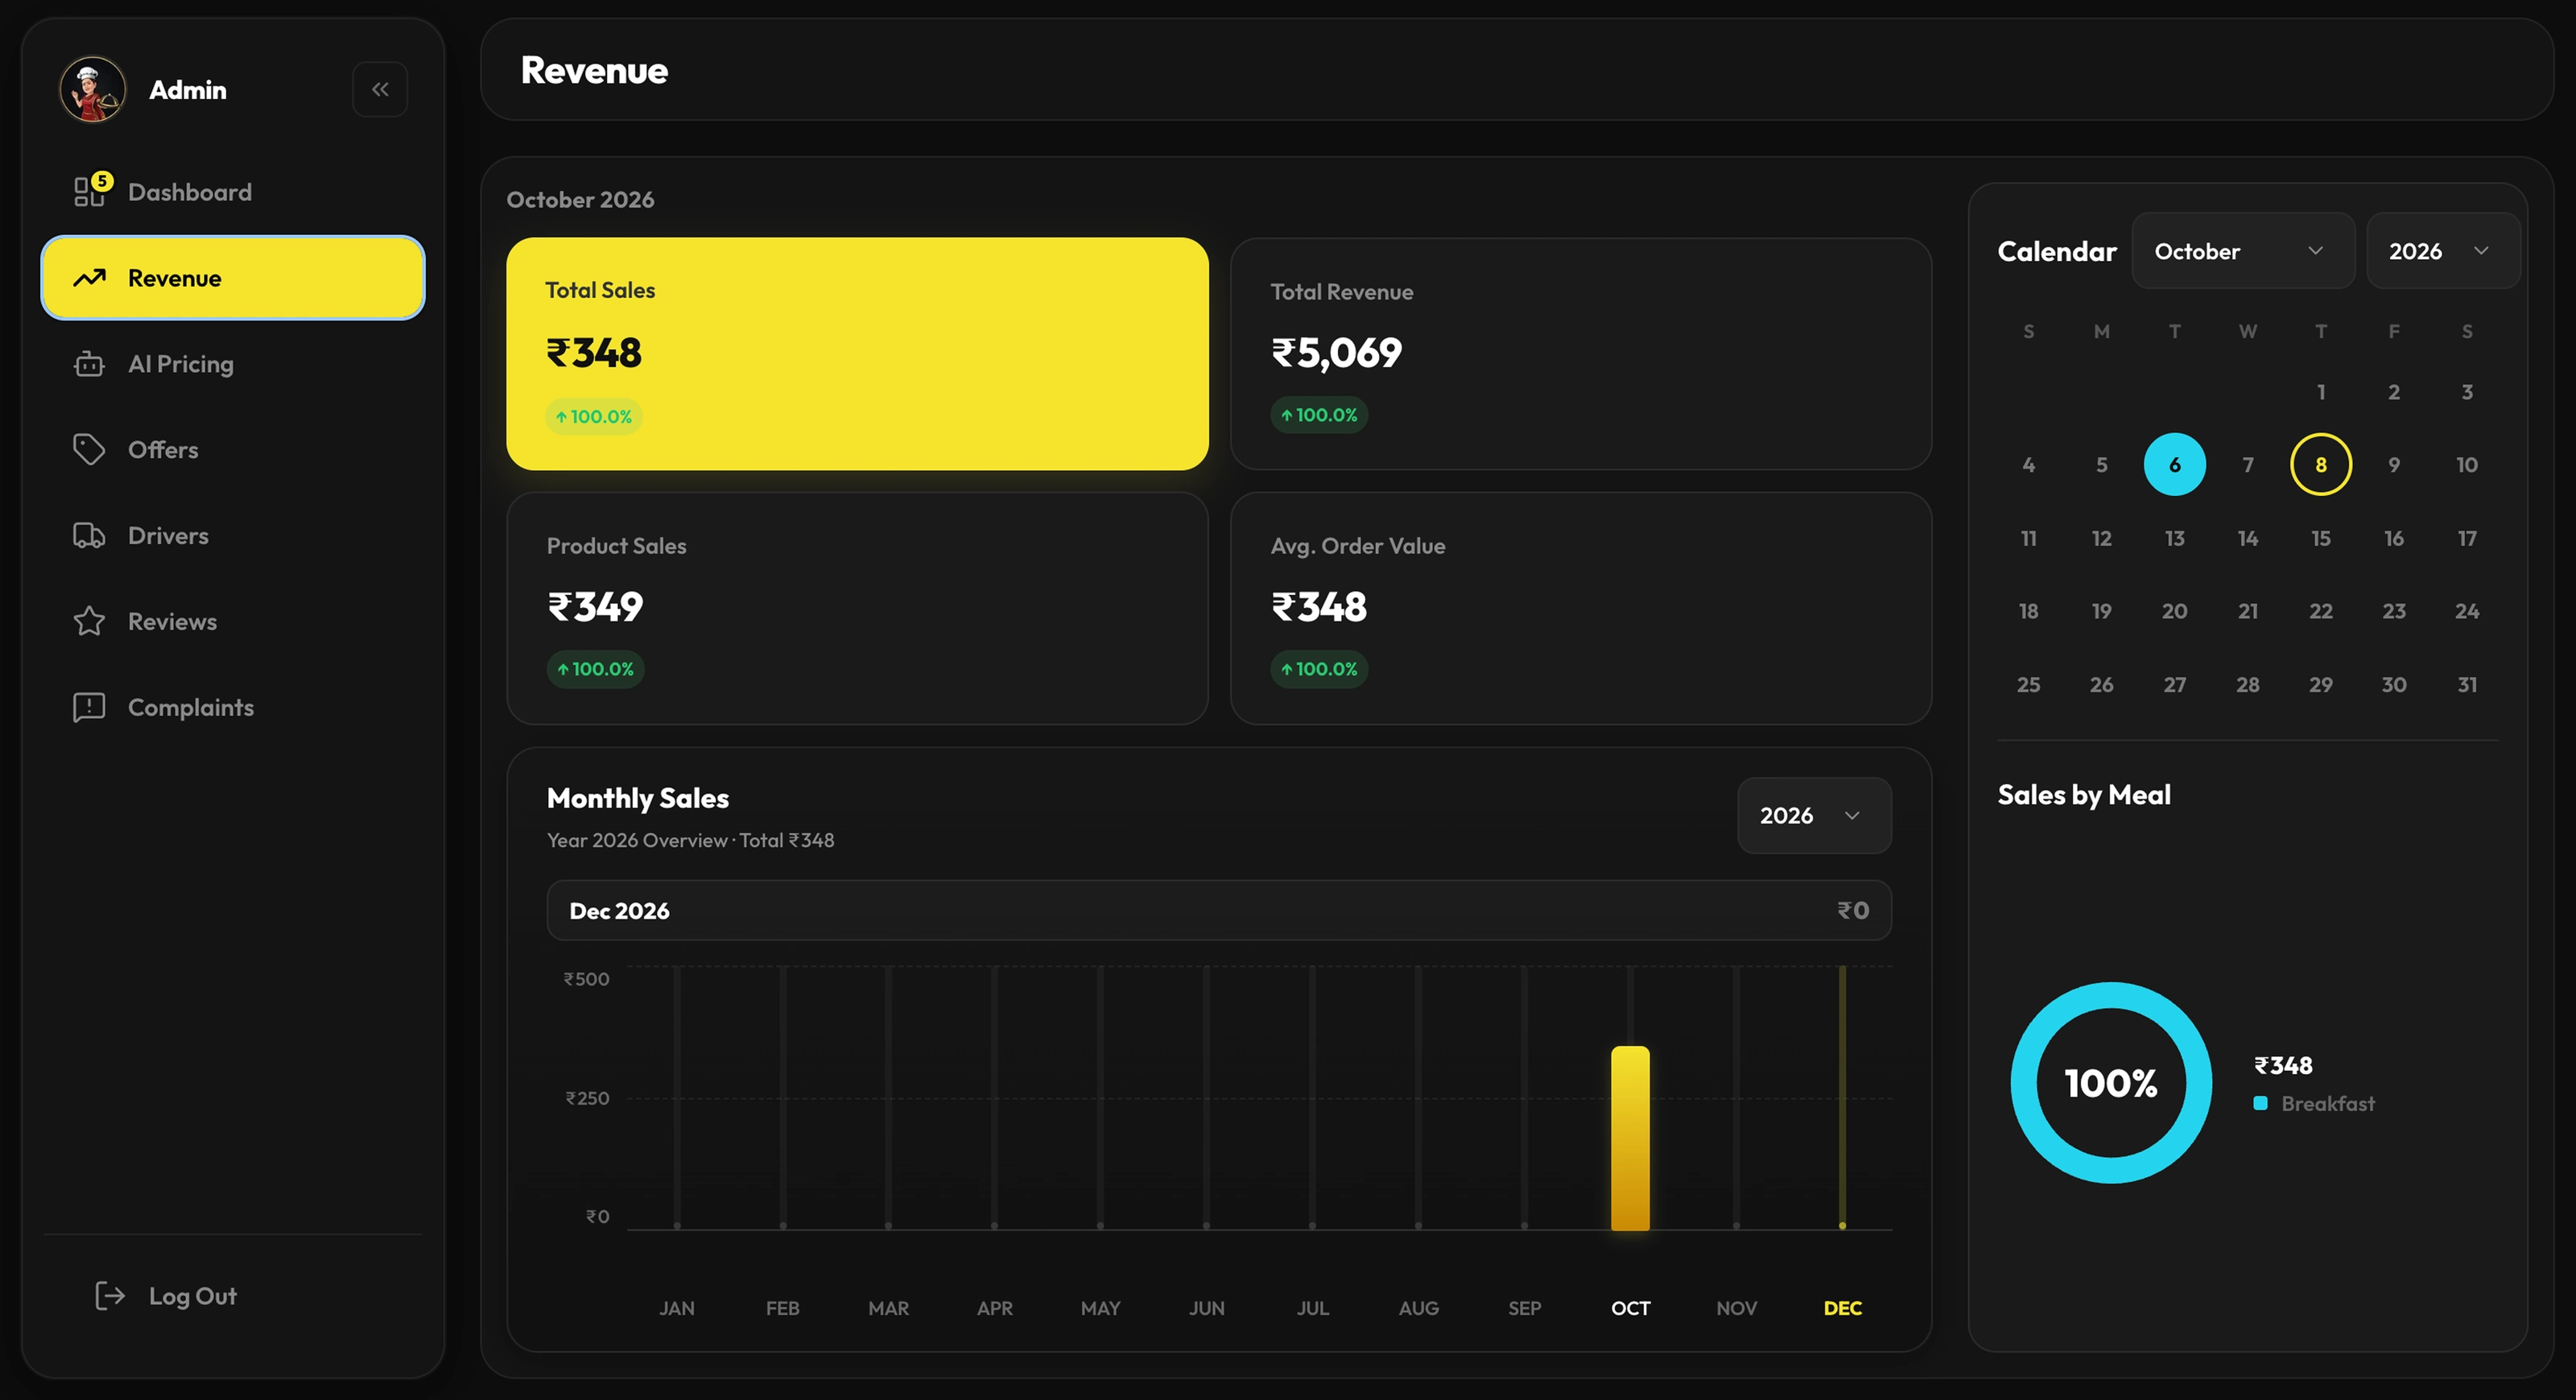Pick calendar day 20
Viewport: 2576px width, 1400px height.
tap(2174, 611)
